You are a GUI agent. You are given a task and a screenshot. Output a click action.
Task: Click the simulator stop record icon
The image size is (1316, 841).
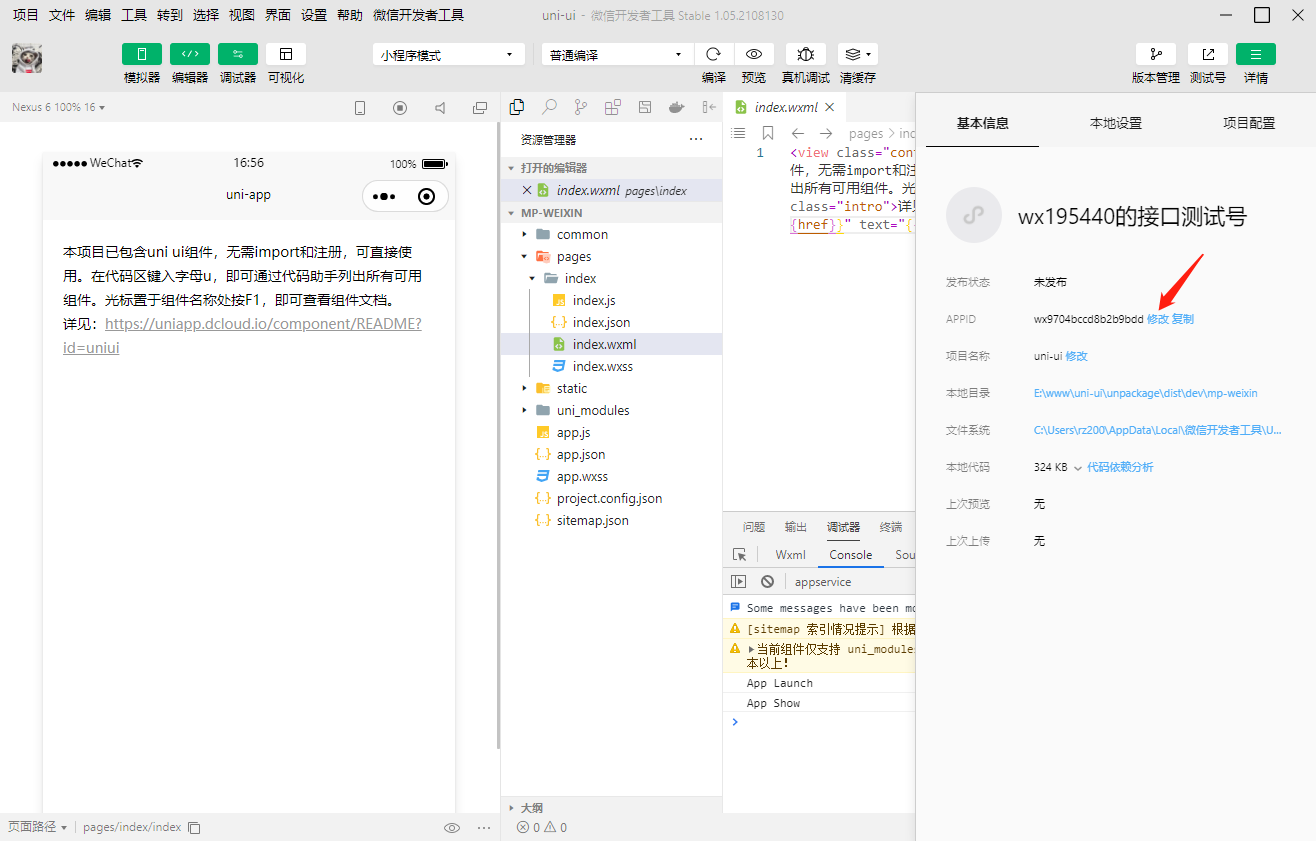[400, 108]
